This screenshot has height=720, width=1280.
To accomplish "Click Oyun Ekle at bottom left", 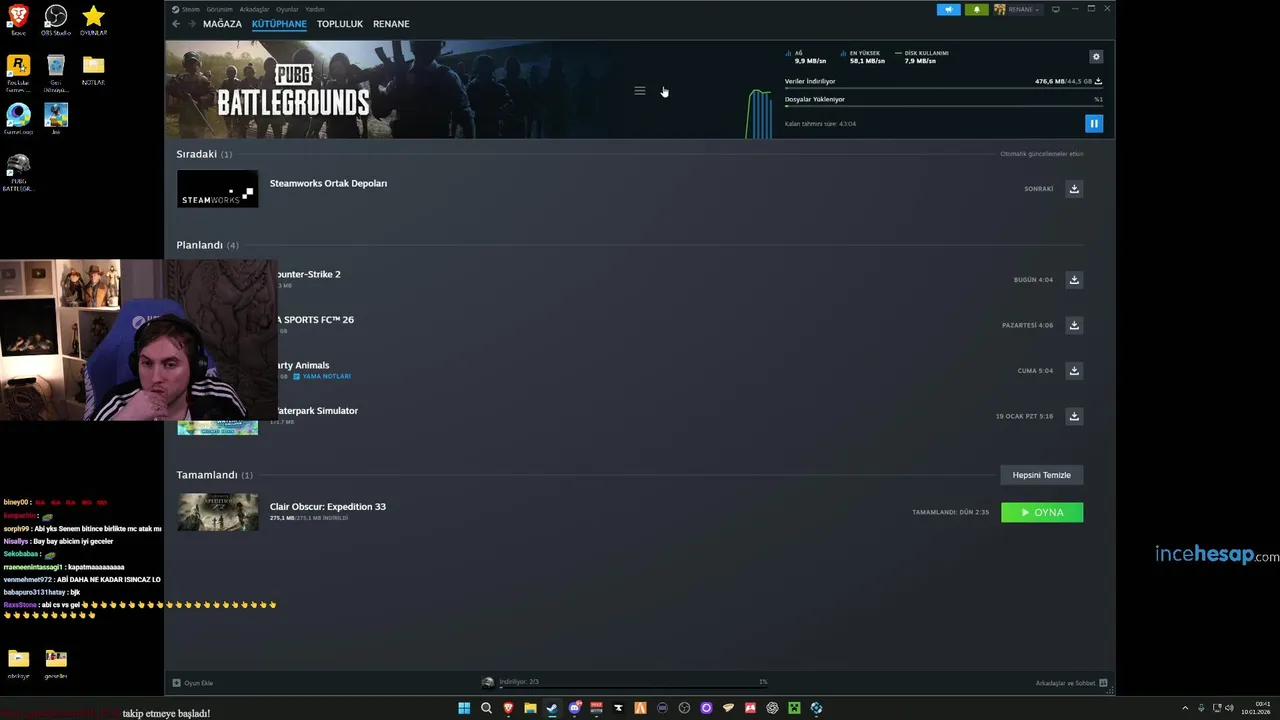I will (x=193, y=683).
